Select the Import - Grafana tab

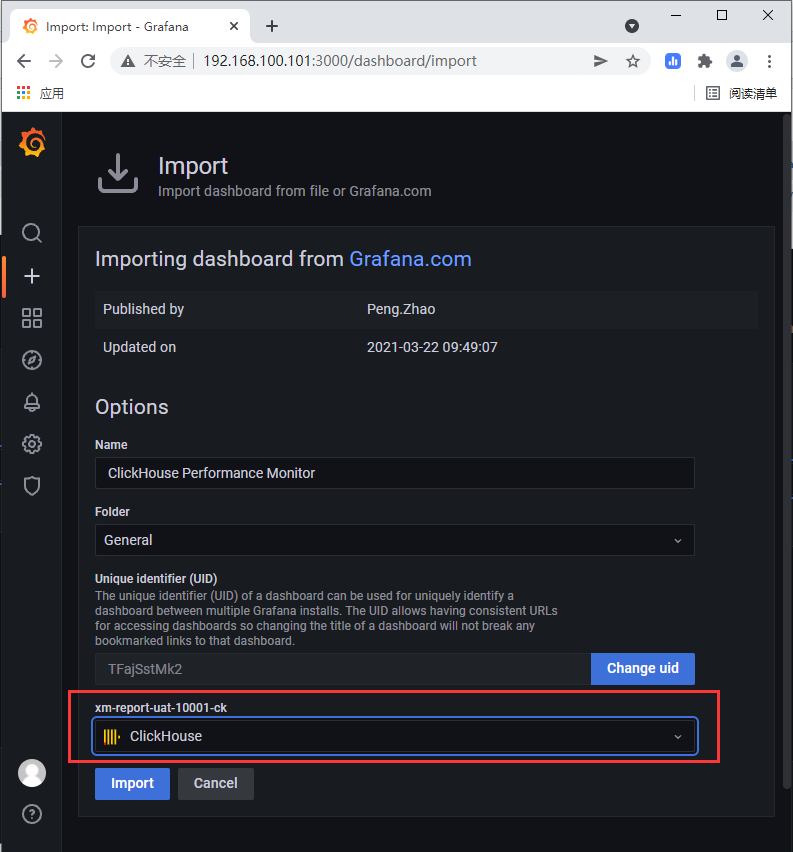pos(130,26)
